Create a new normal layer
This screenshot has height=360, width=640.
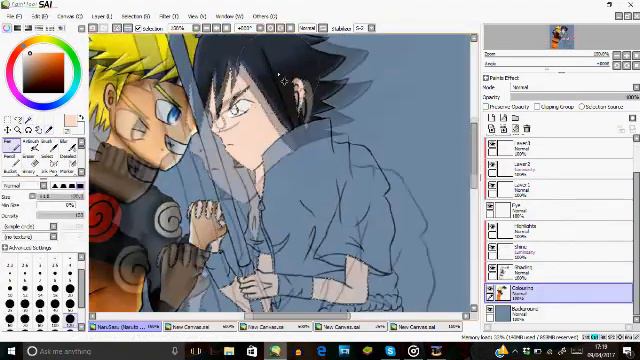click(x=491, y=118)
